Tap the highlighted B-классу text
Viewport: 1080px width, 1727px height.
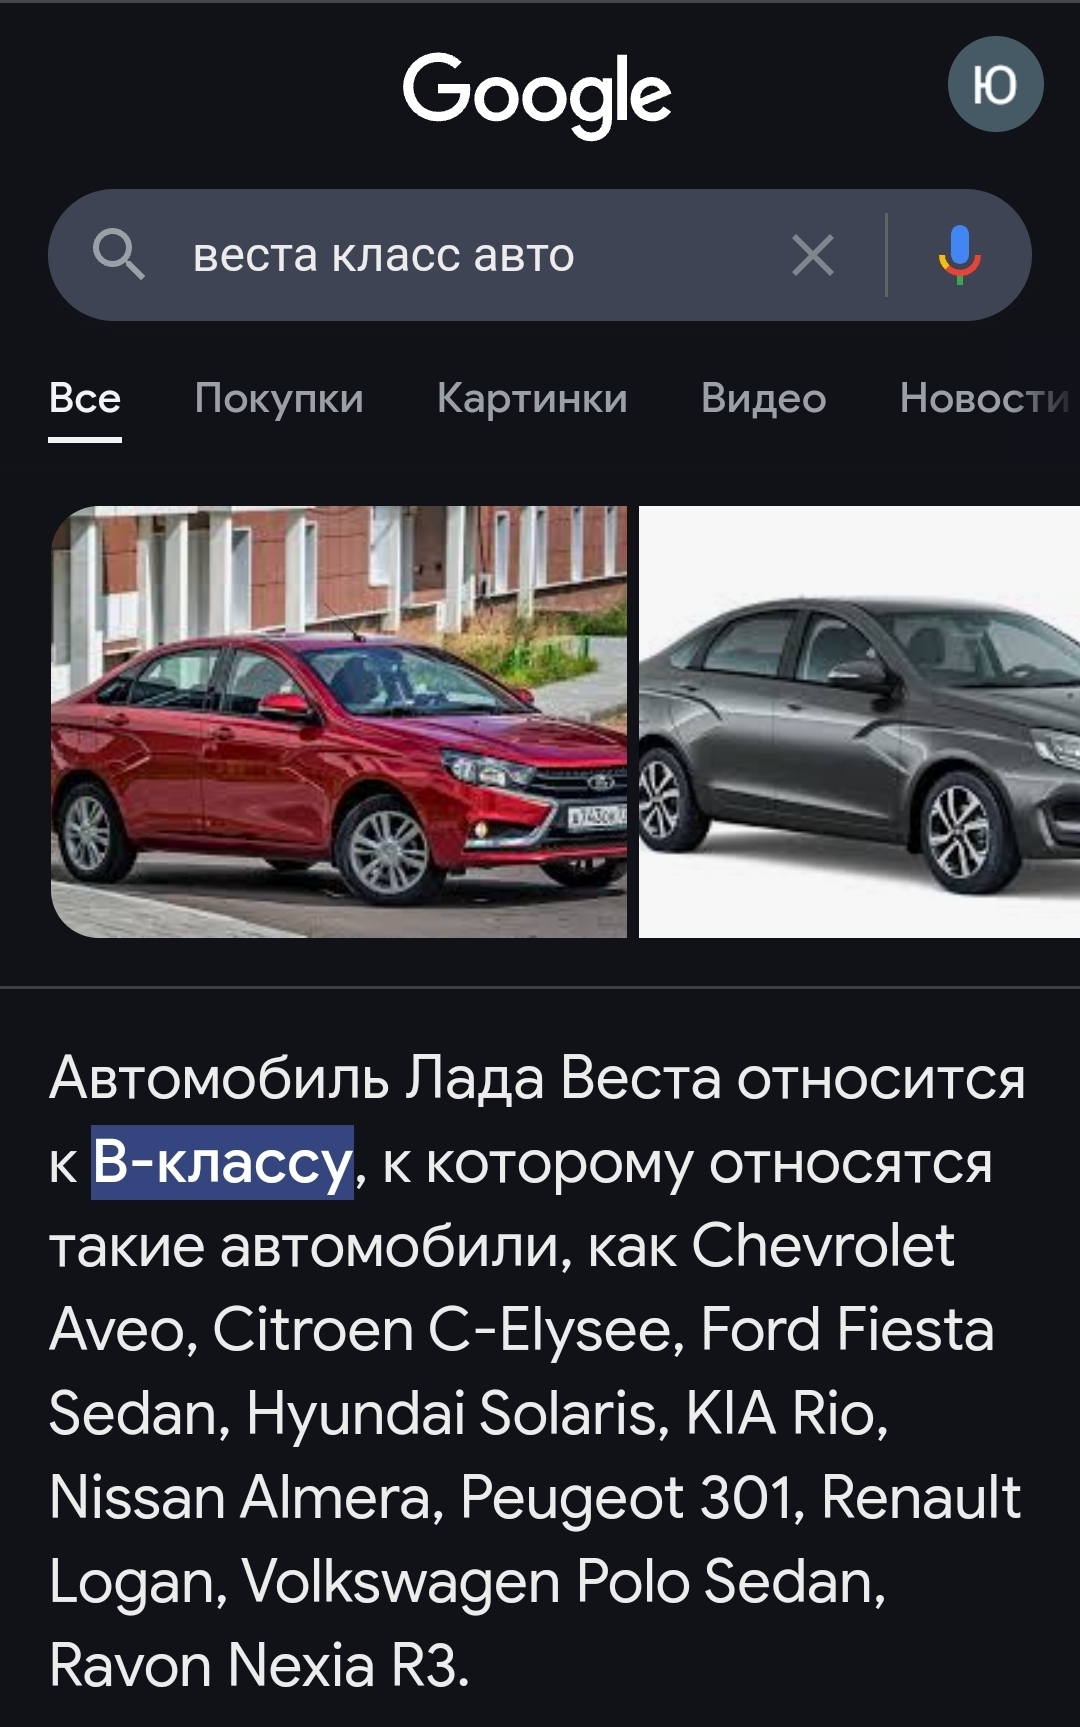coord(223,1163)
